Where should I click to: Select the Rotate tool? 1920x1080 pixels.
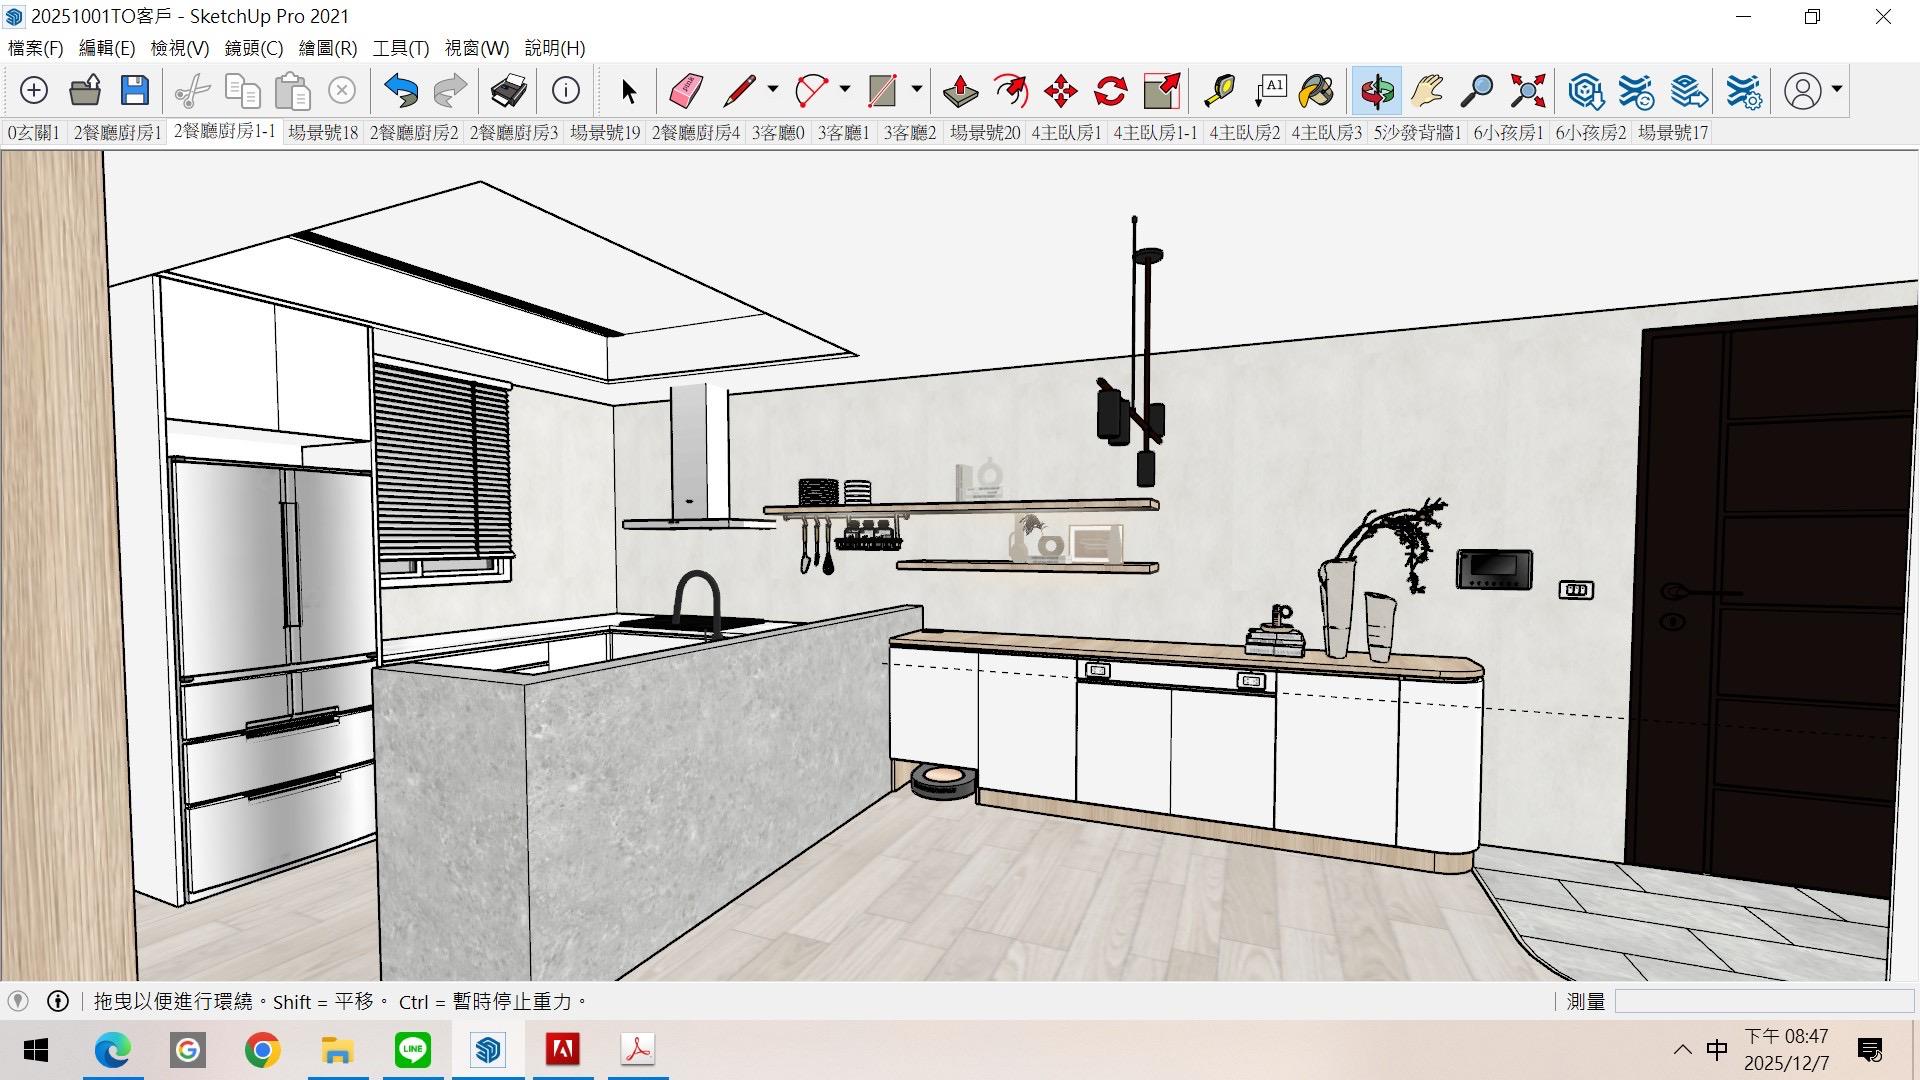tap(1110, 91)
